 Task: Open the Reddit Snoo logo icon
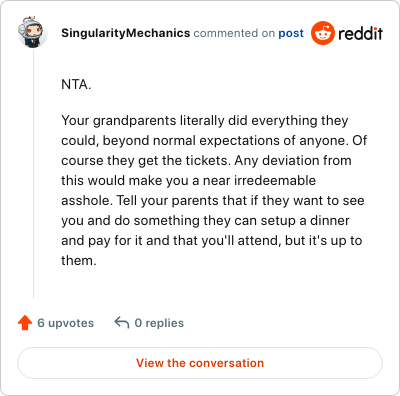323,33
